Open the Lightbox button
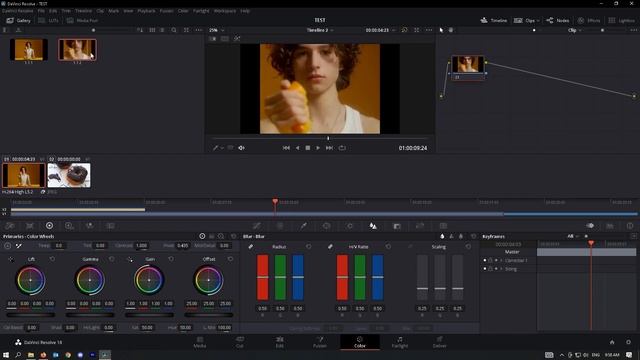The height and width of the screenshot is (360, 640). click(x=622, y=20)
